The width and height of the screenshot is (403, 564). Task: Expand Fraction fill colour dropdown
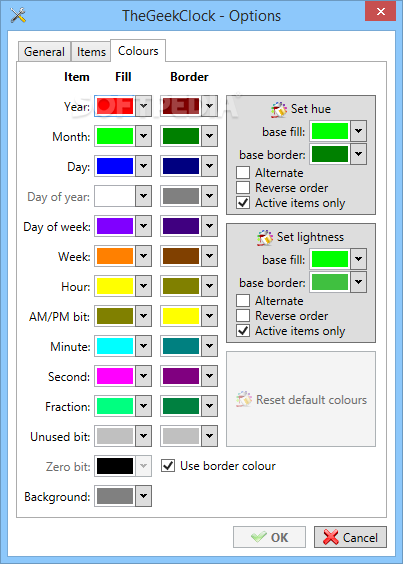(x=144, y=406)
